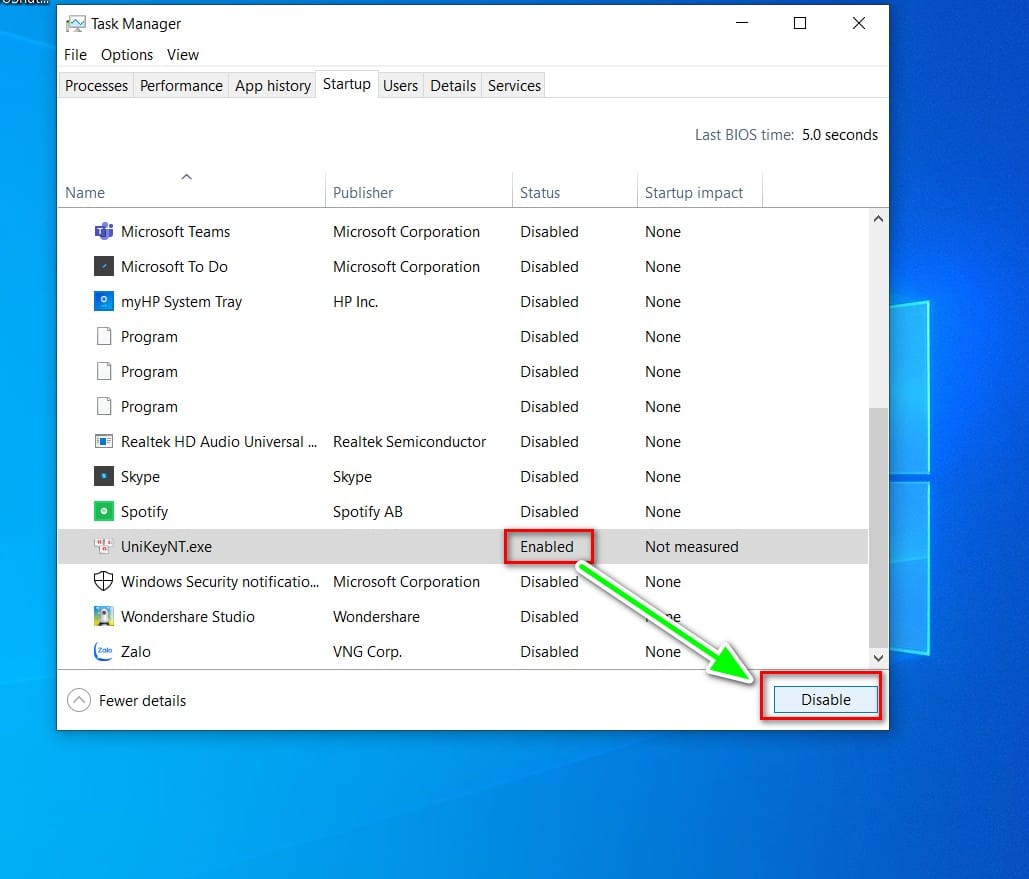Sort by the Status column header
Screen dimensions: 1029x879
[x=575, y=192]
